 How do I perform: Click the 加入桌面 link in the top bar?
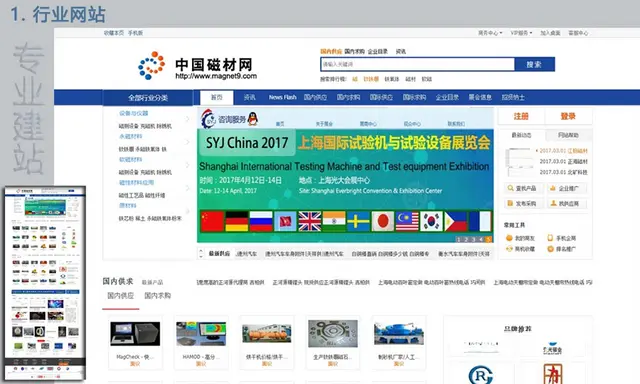pyautogui.click(x=550, y=33)
